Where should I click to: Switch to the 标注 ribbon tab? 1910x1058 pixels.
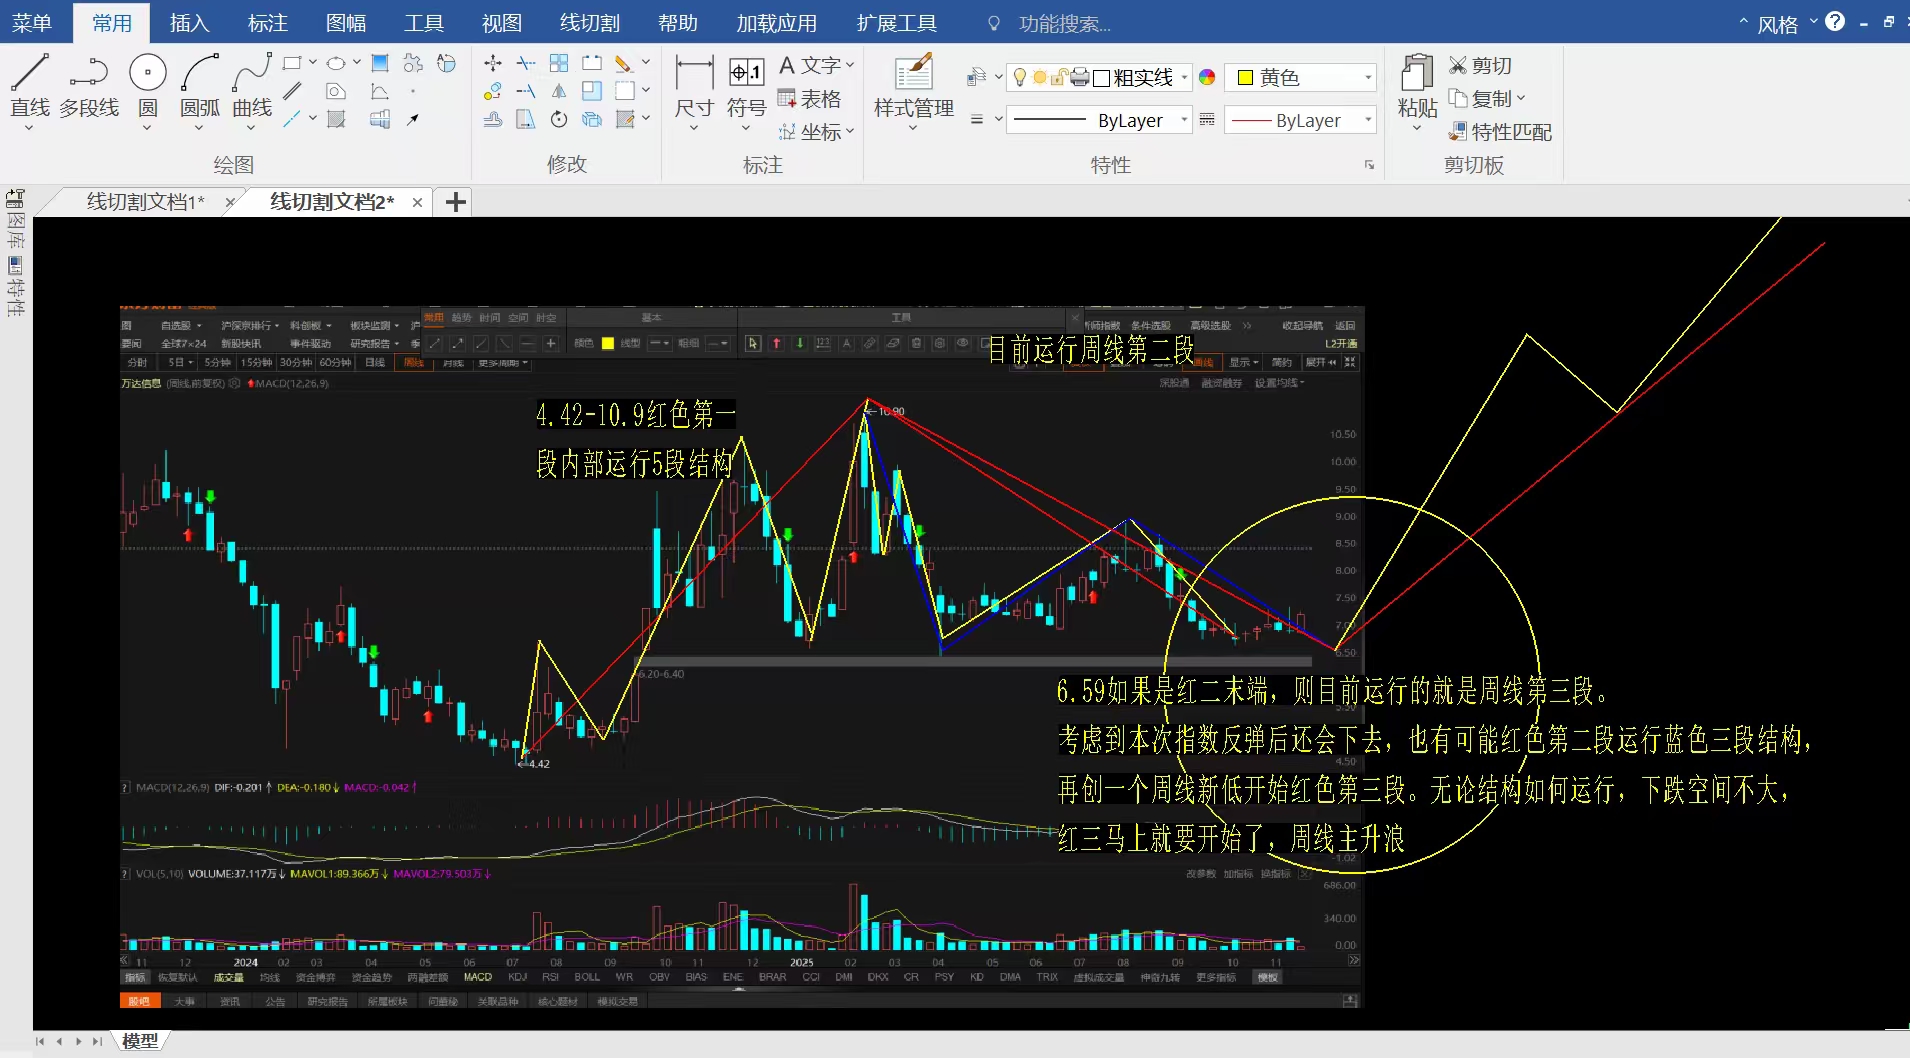click(x=267, y=22)
